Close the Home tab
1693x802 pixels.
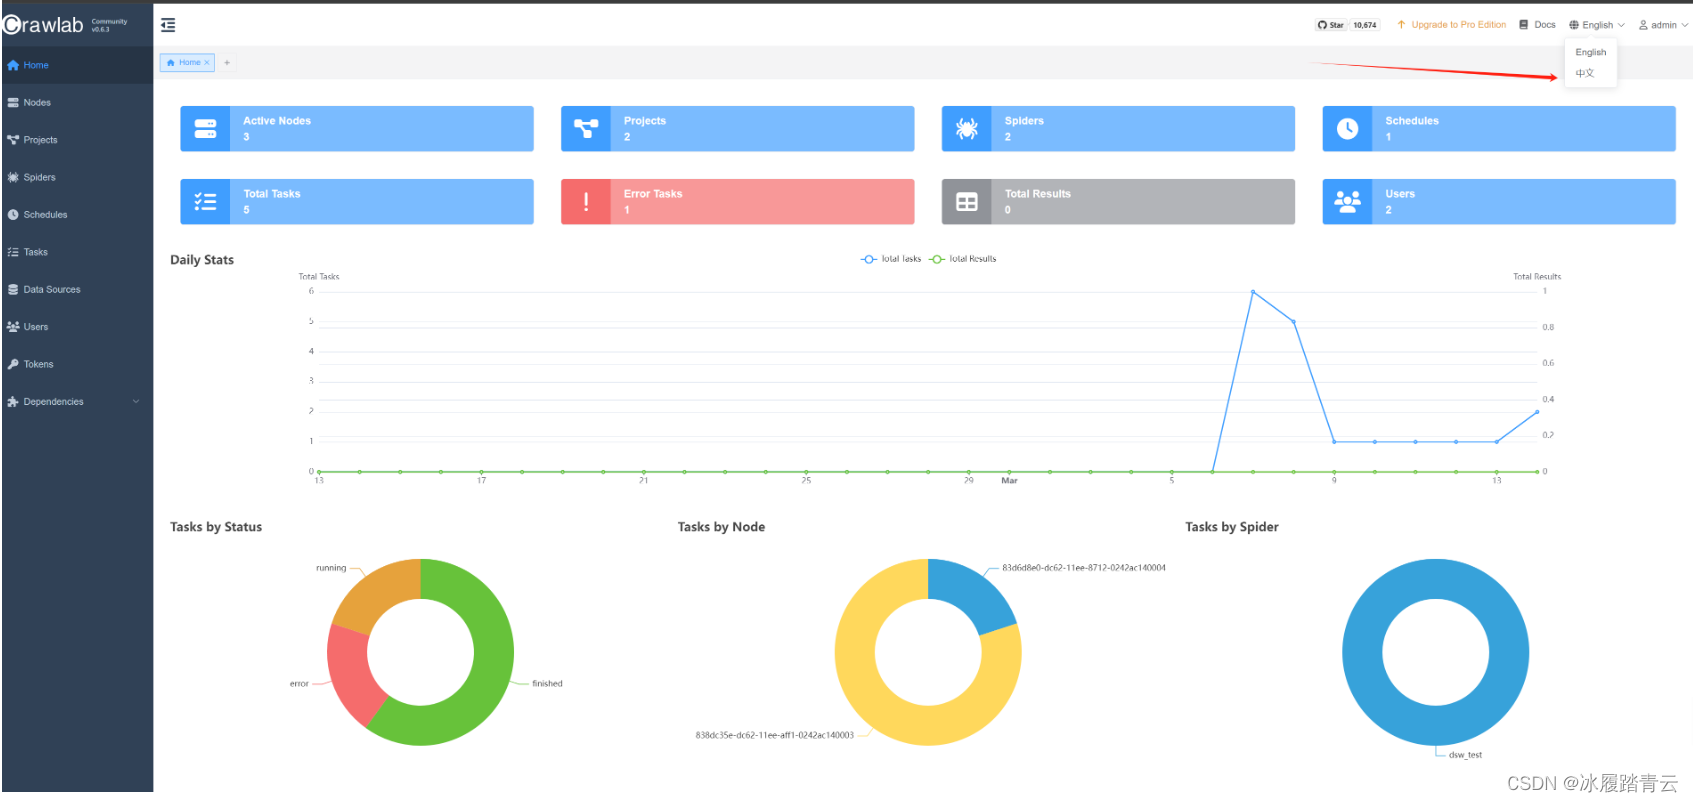coord(207,63)
